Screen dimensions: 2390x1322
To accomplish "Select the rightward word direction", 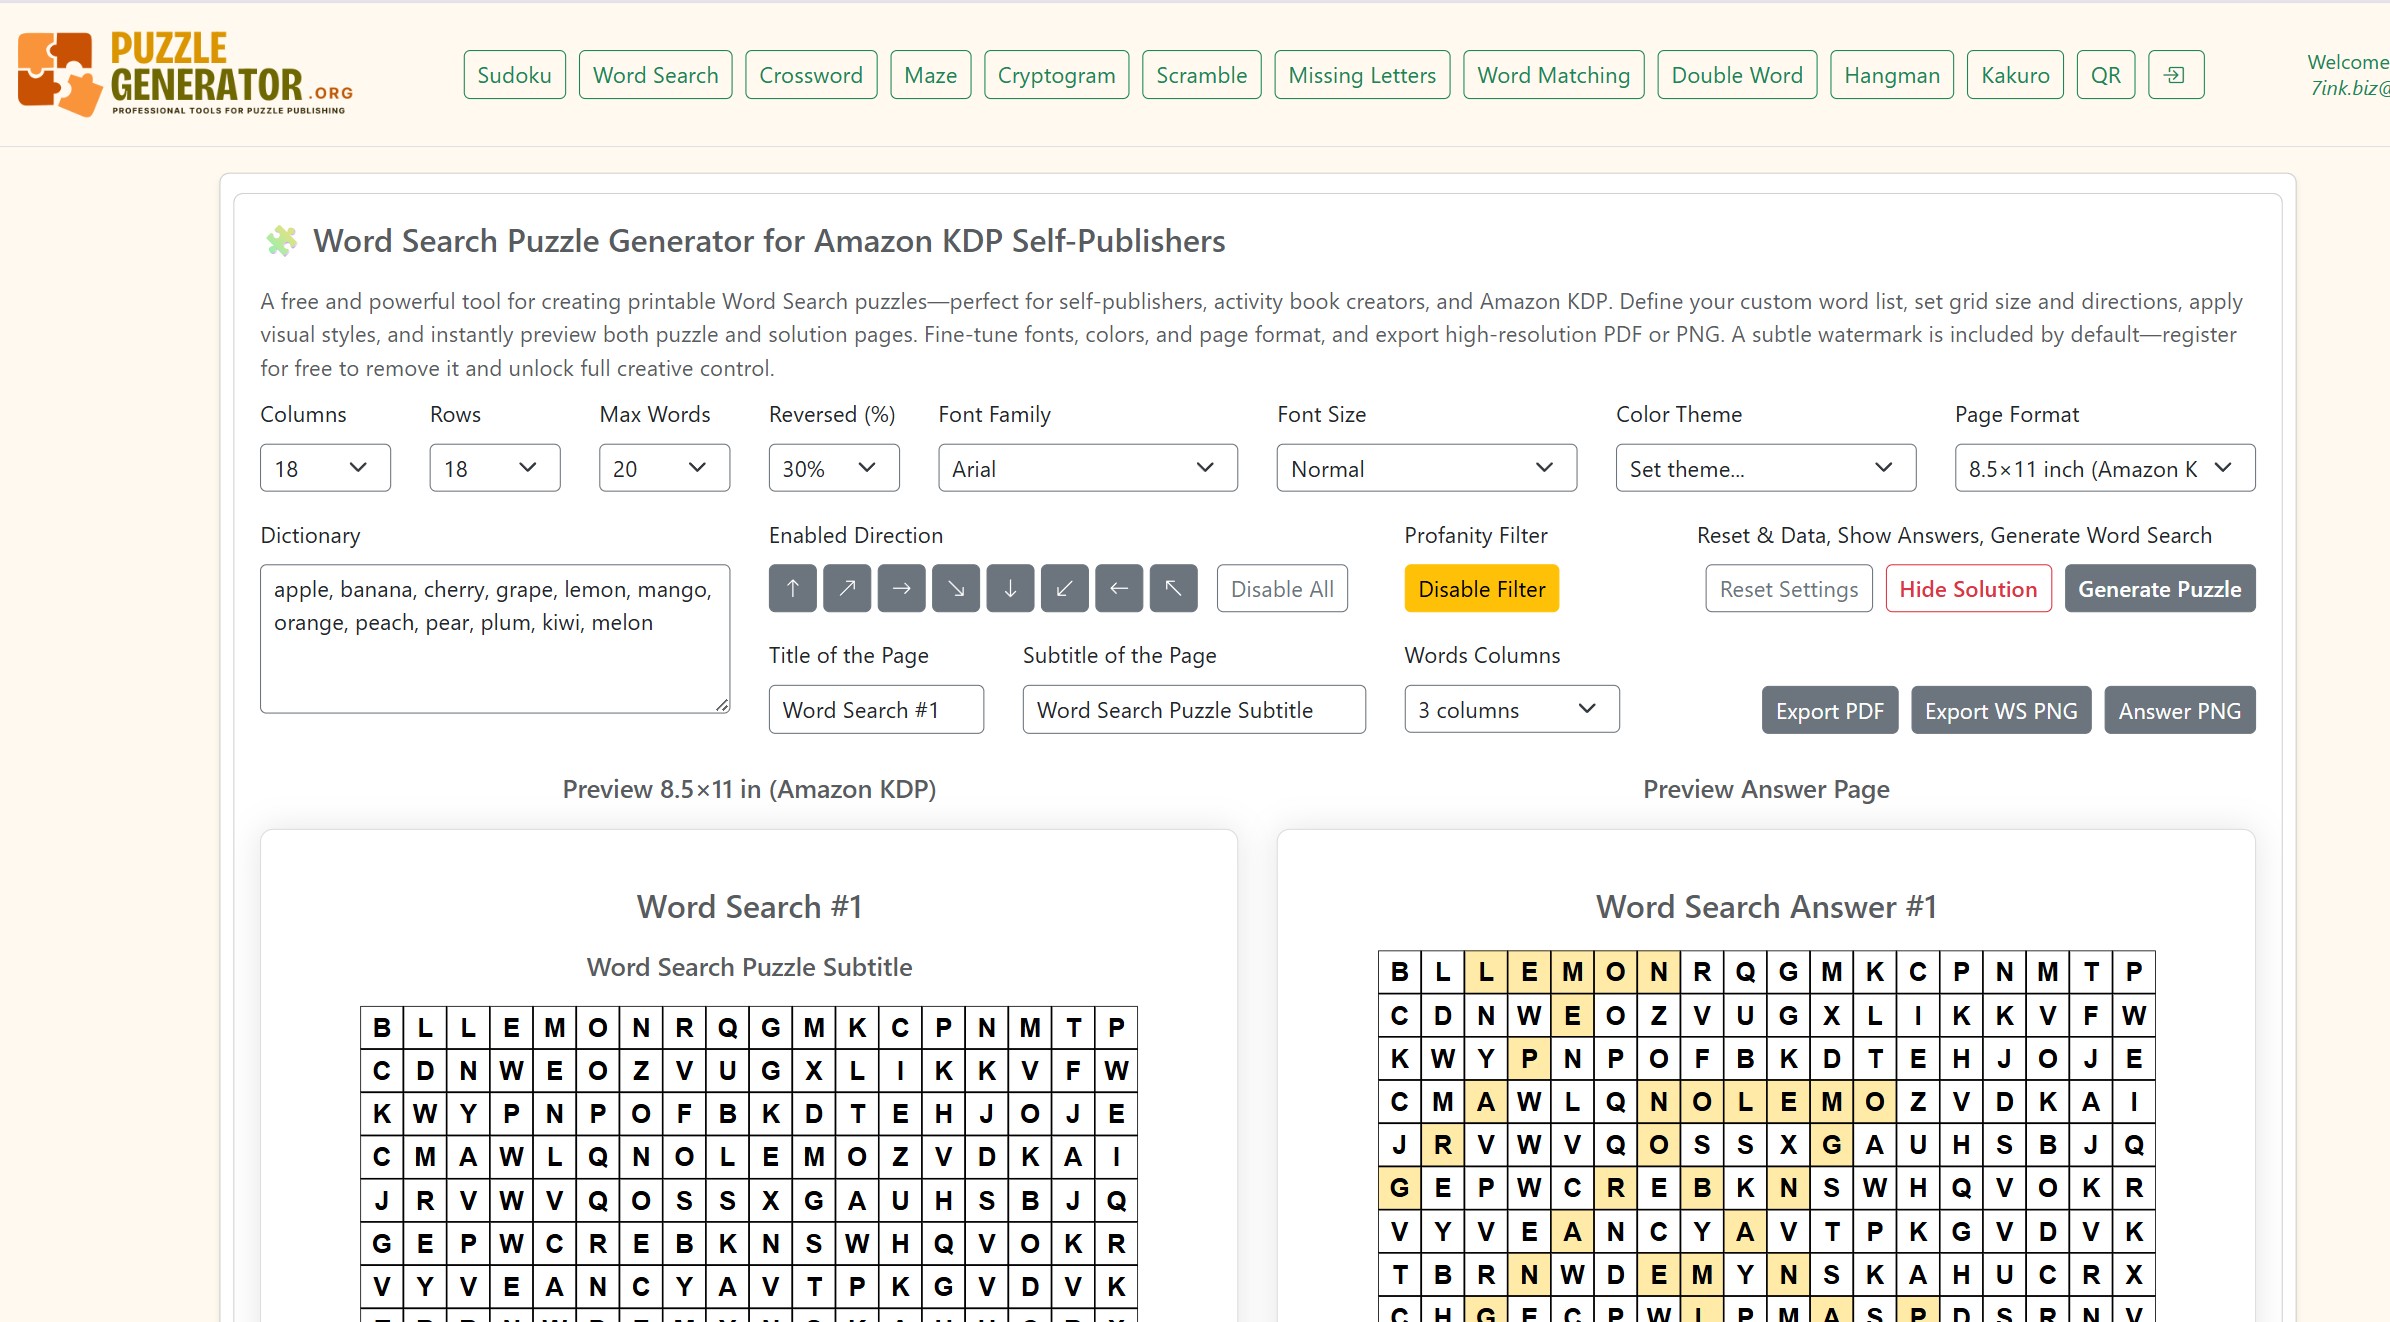I will tap(901, 589).
